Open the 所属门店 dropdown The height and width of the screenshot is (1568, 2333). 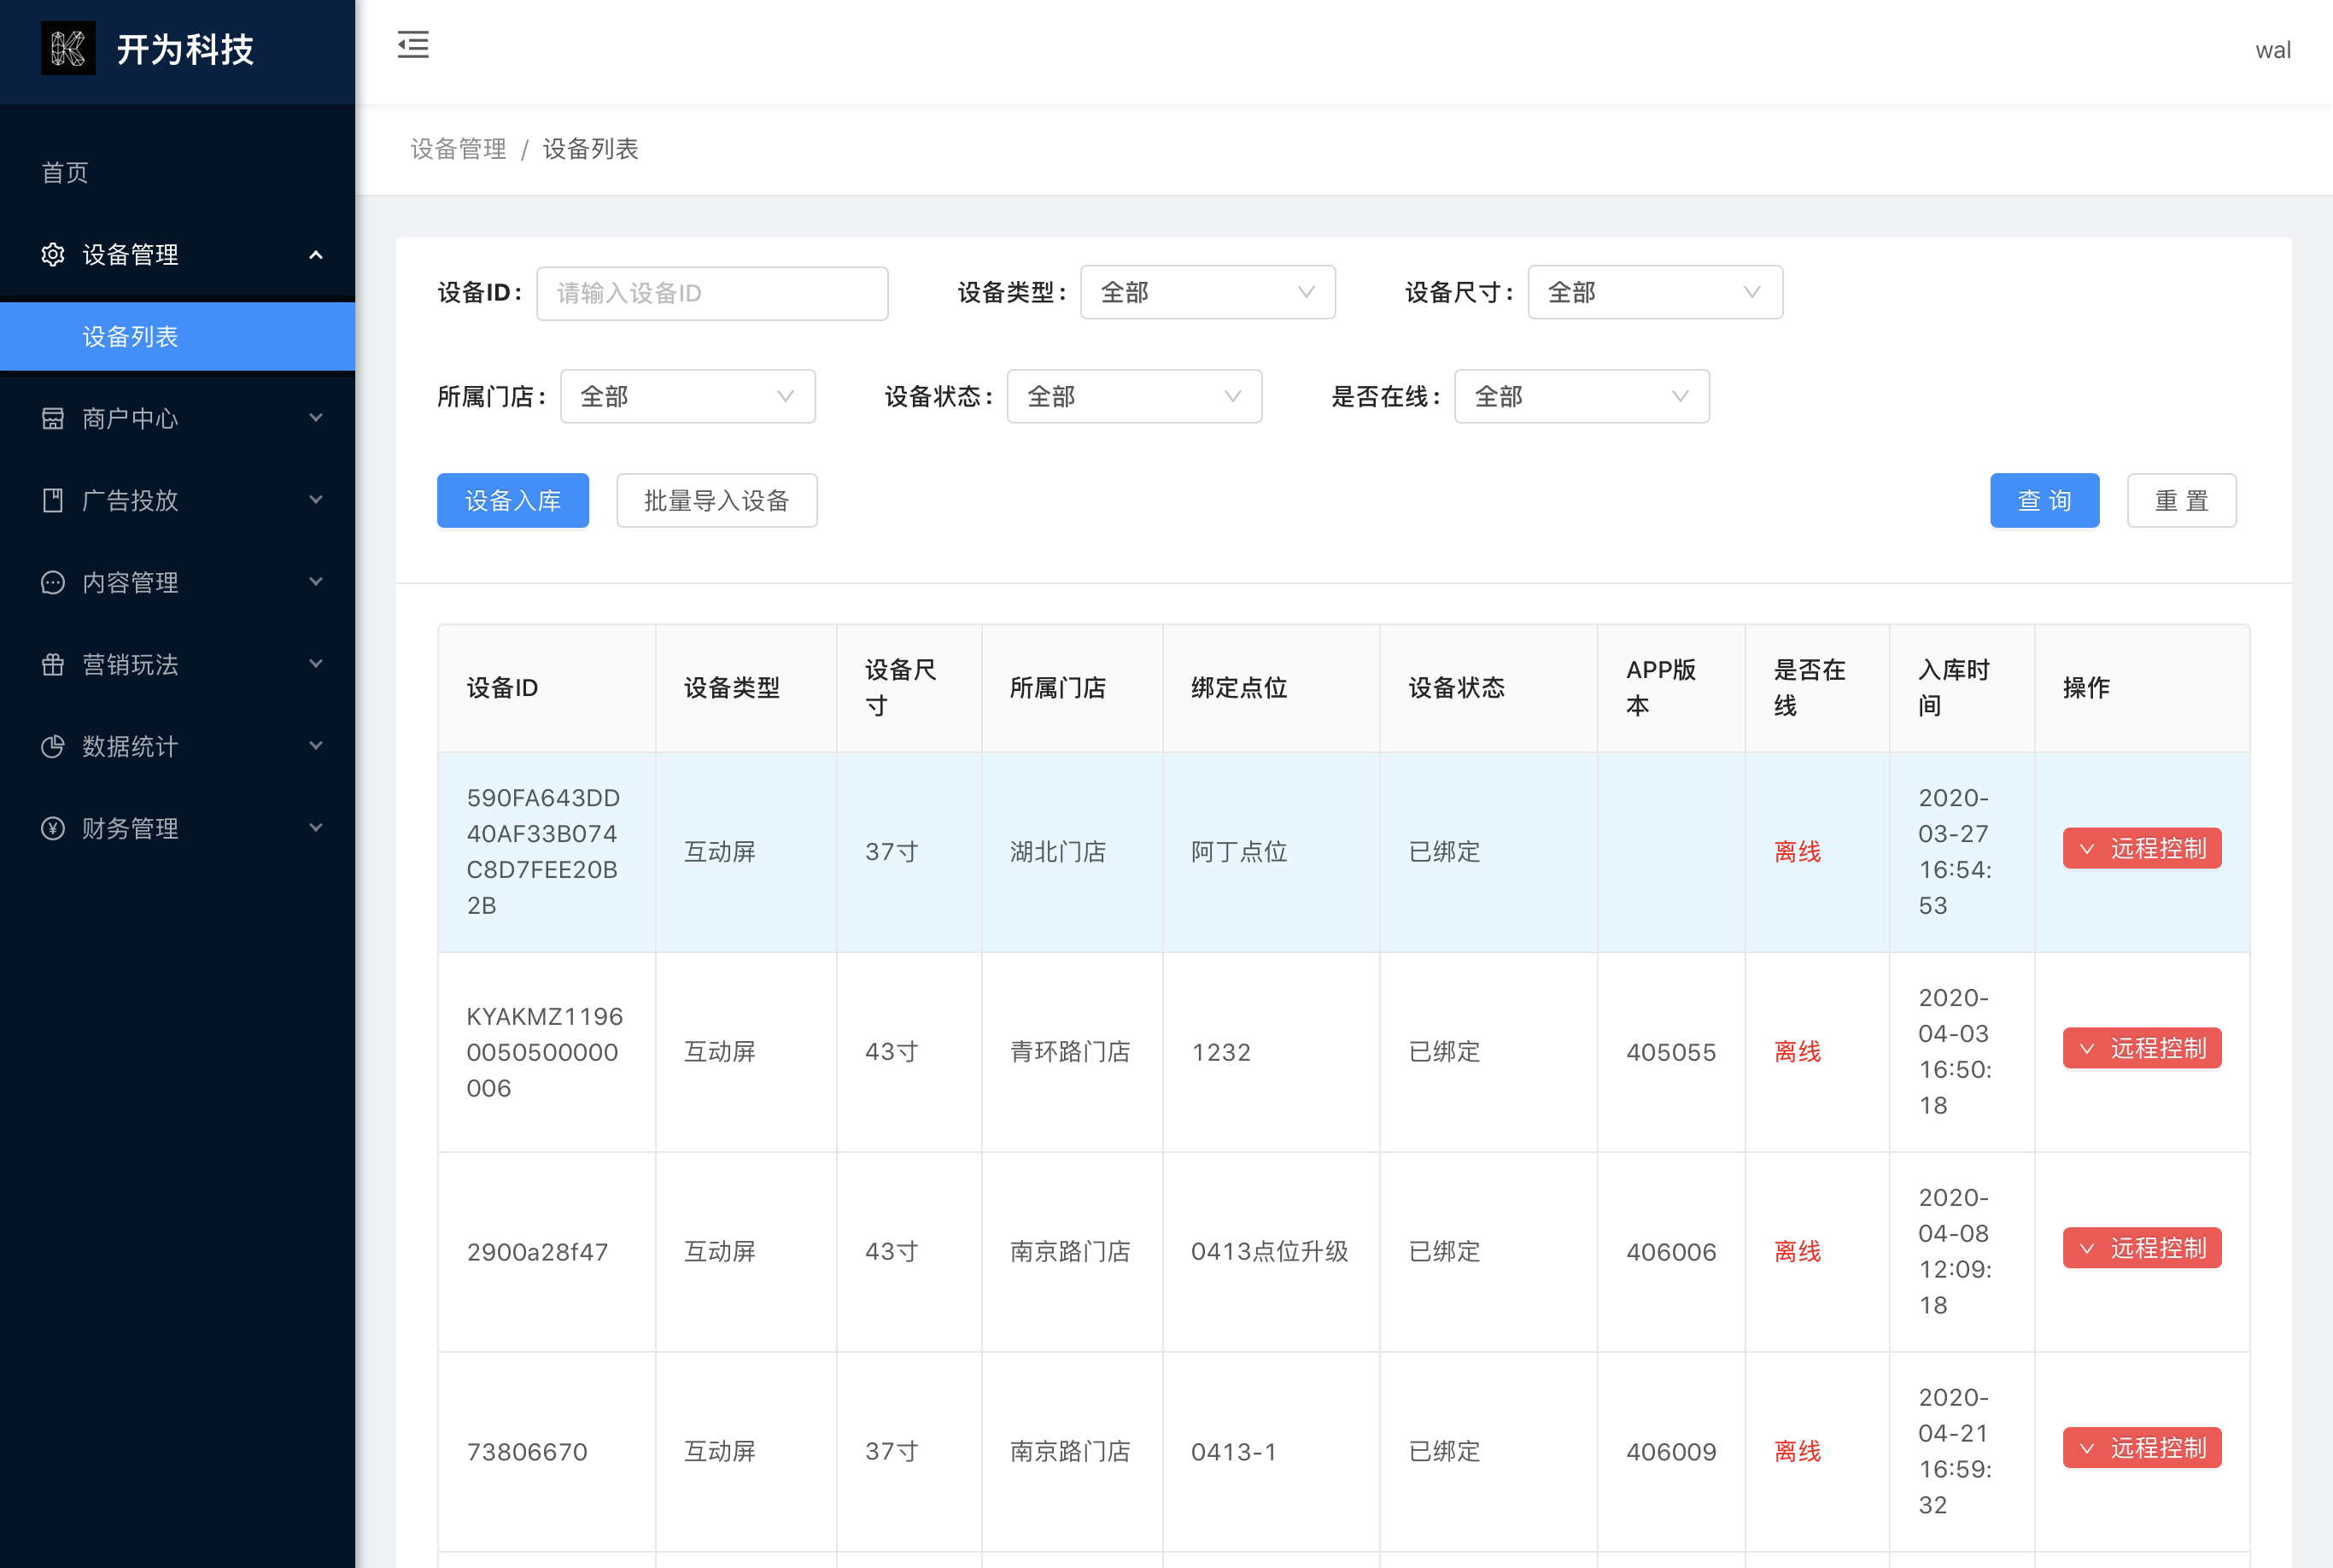[x=687, y=396]
